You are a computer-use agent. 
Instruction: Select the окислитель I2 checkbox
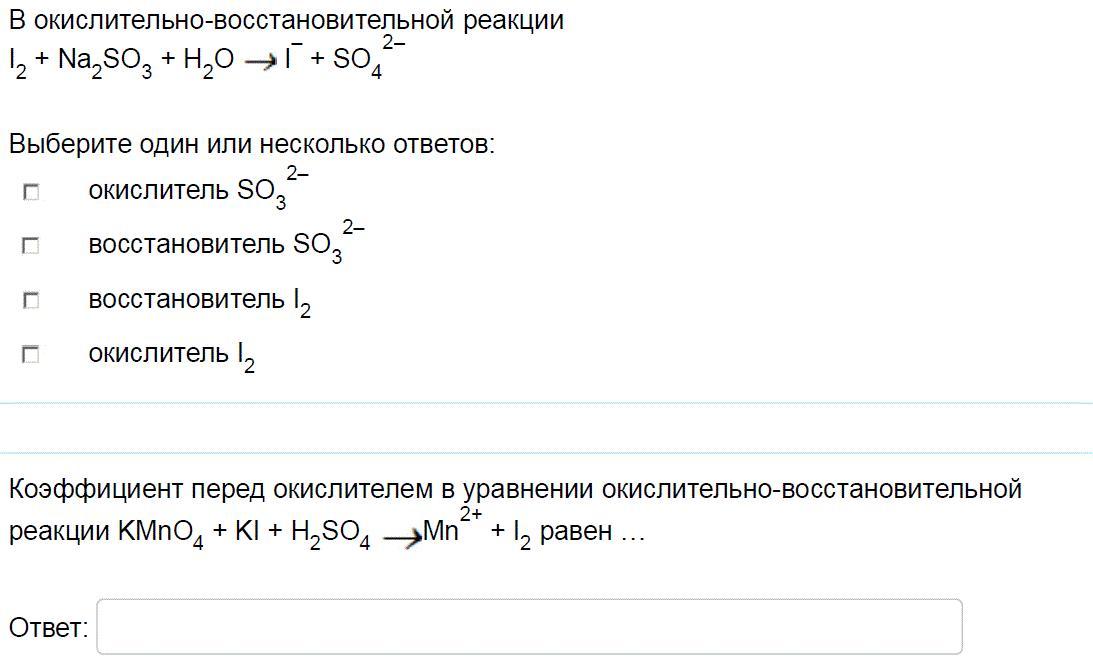tap(31, 354)
